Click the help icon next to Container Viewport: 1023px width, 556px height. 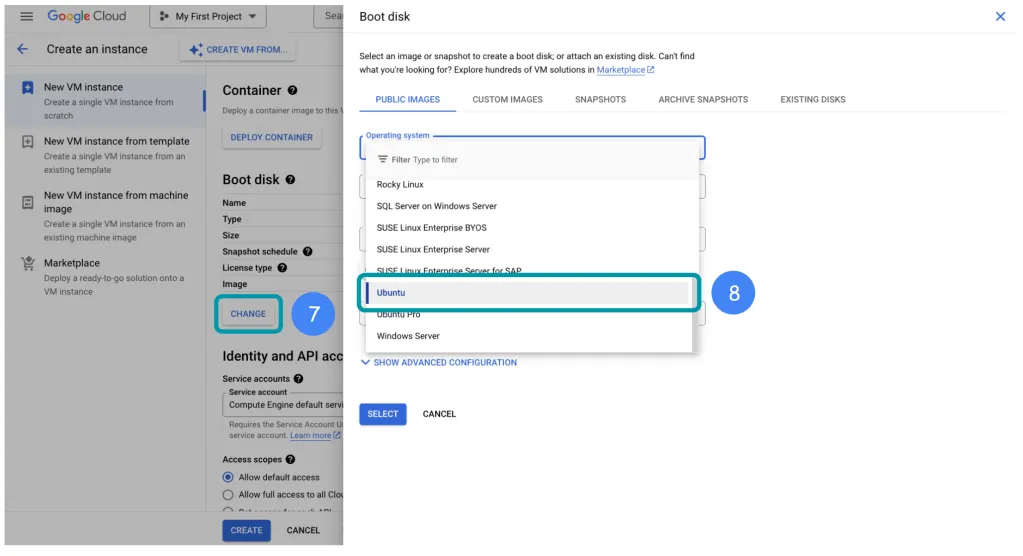click(x=293, y=91)
